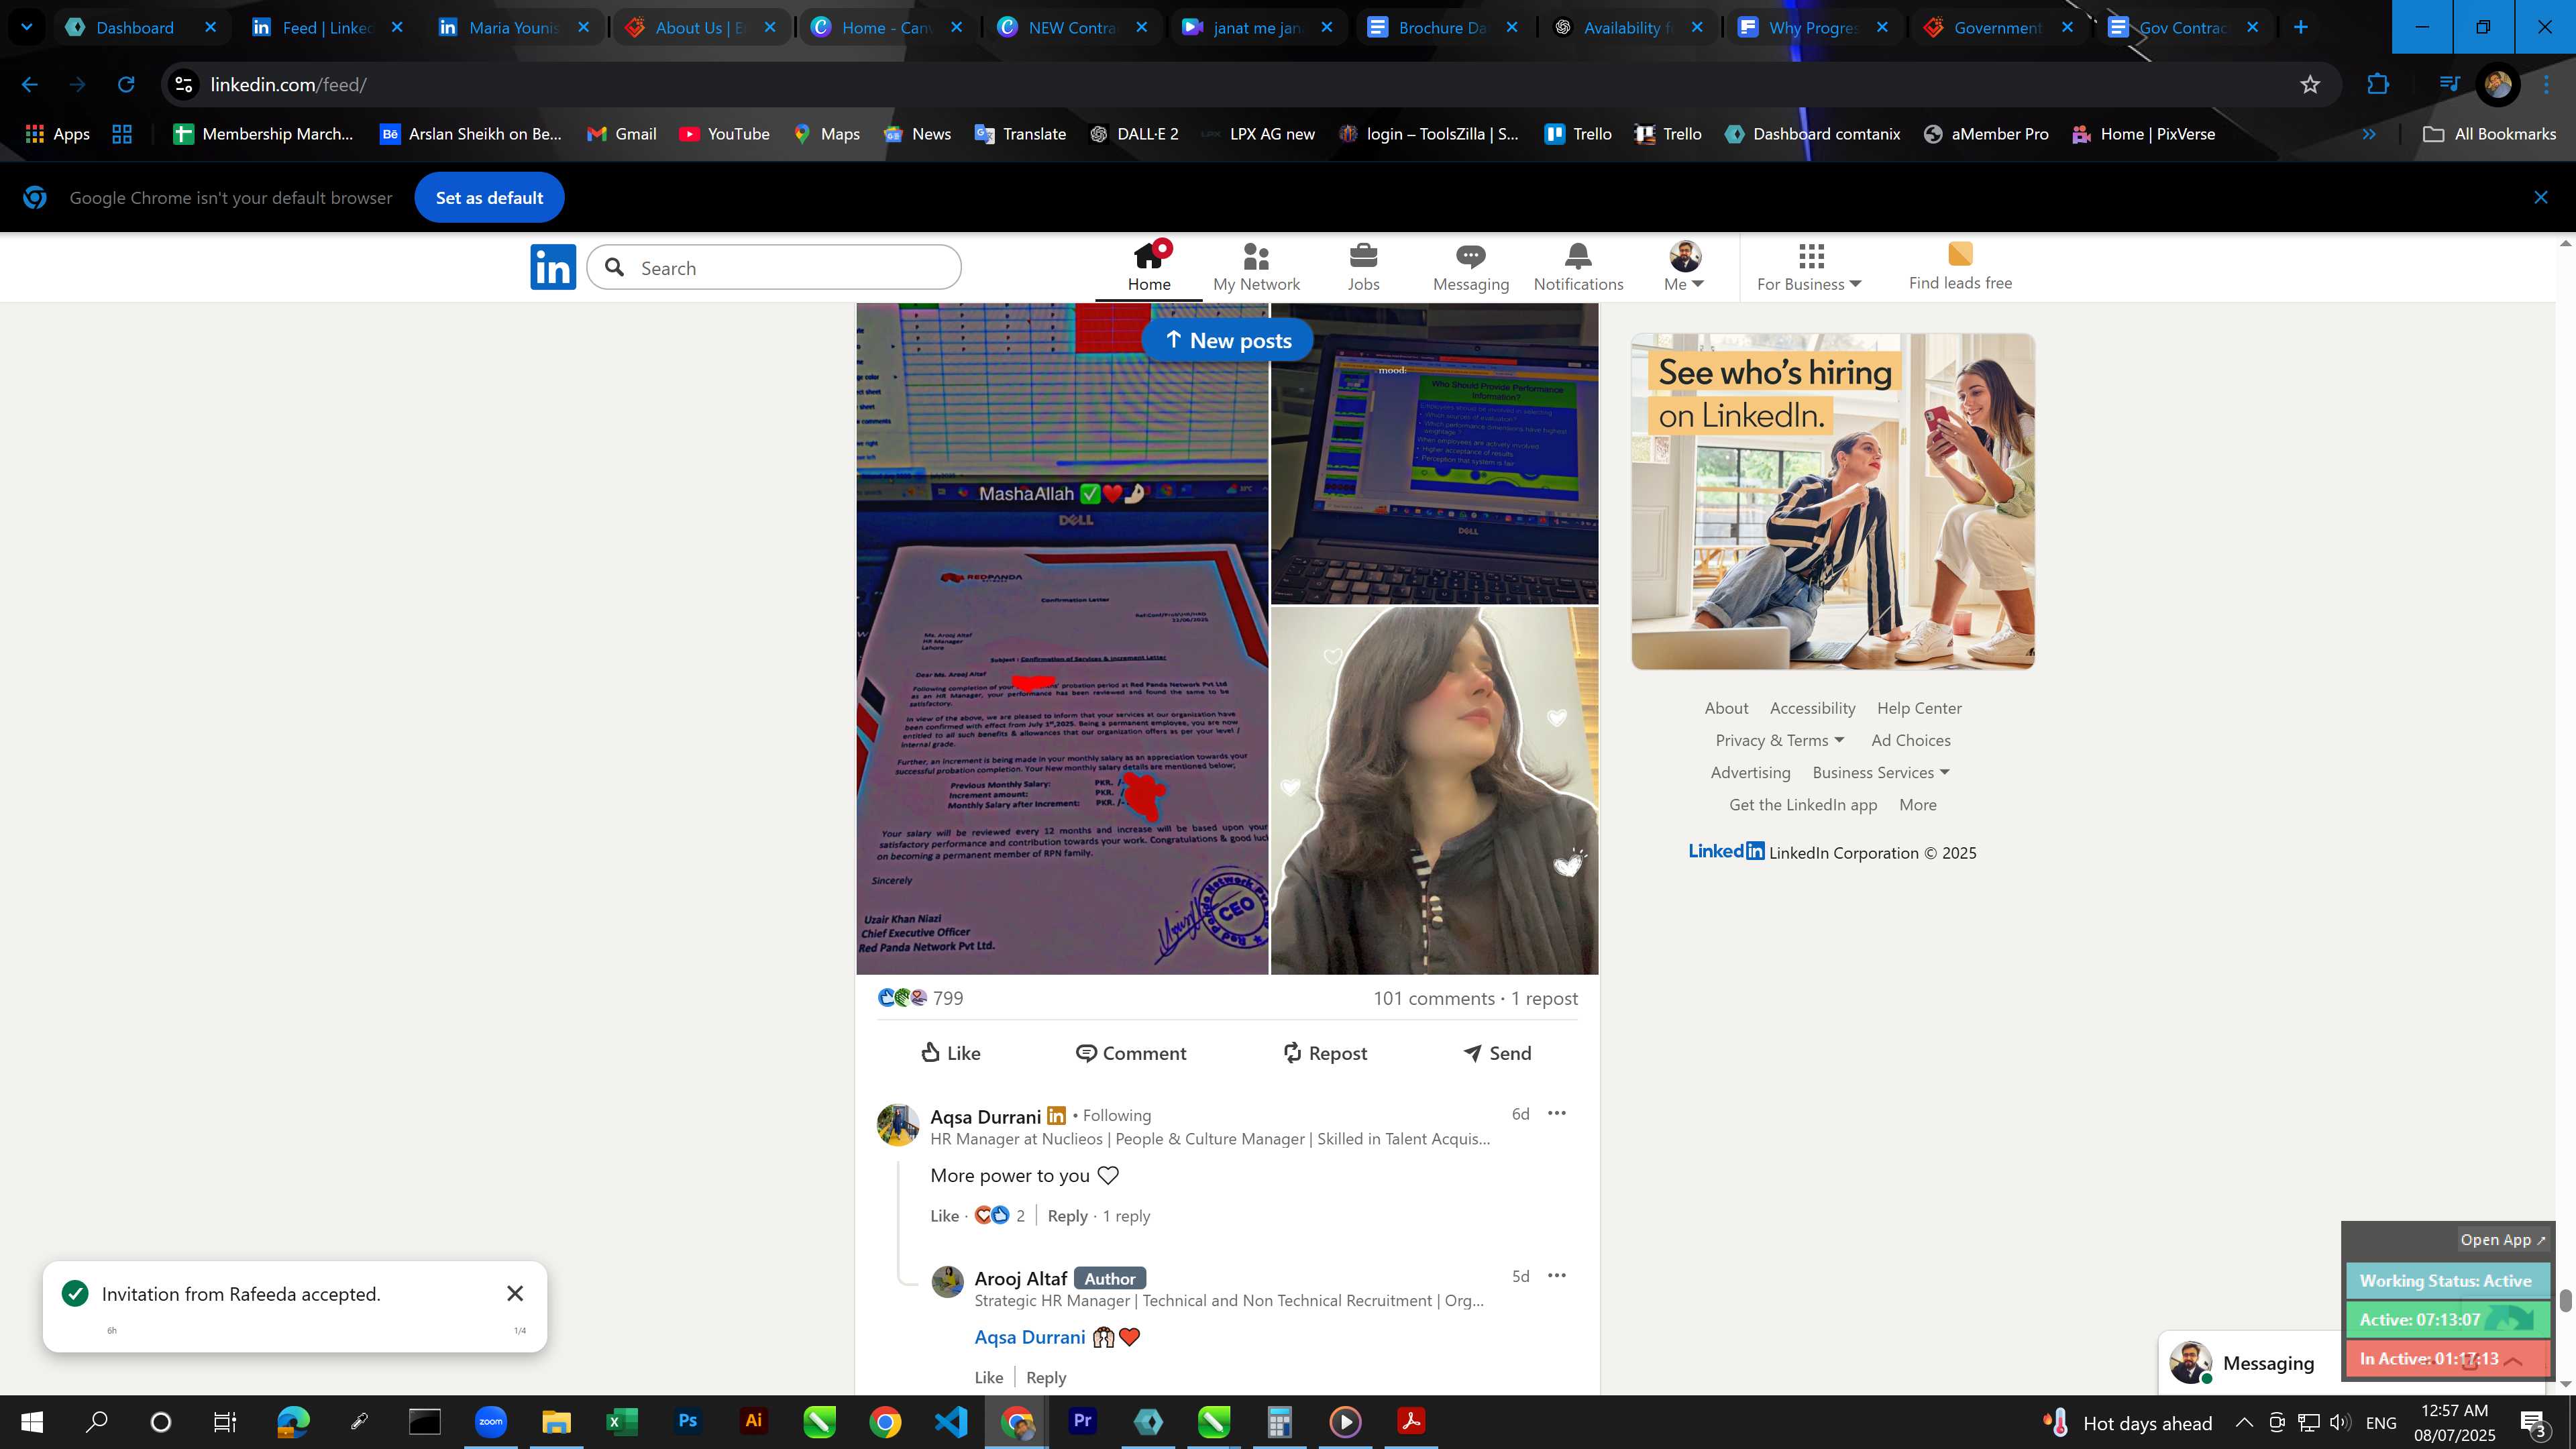
Task: Open LinkedIn home logo
Action: click(553, 267)
